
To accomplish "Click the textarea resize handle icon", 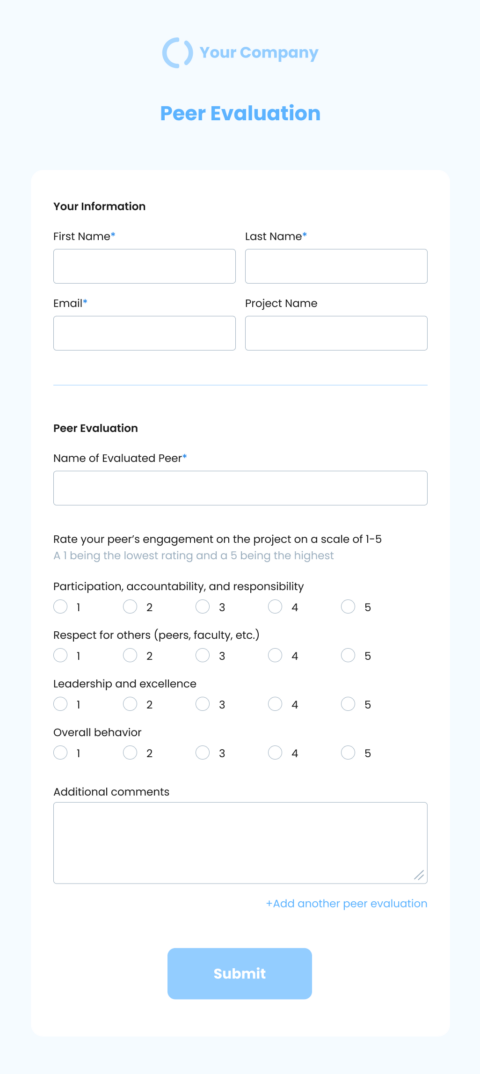I will click(418, 875).
